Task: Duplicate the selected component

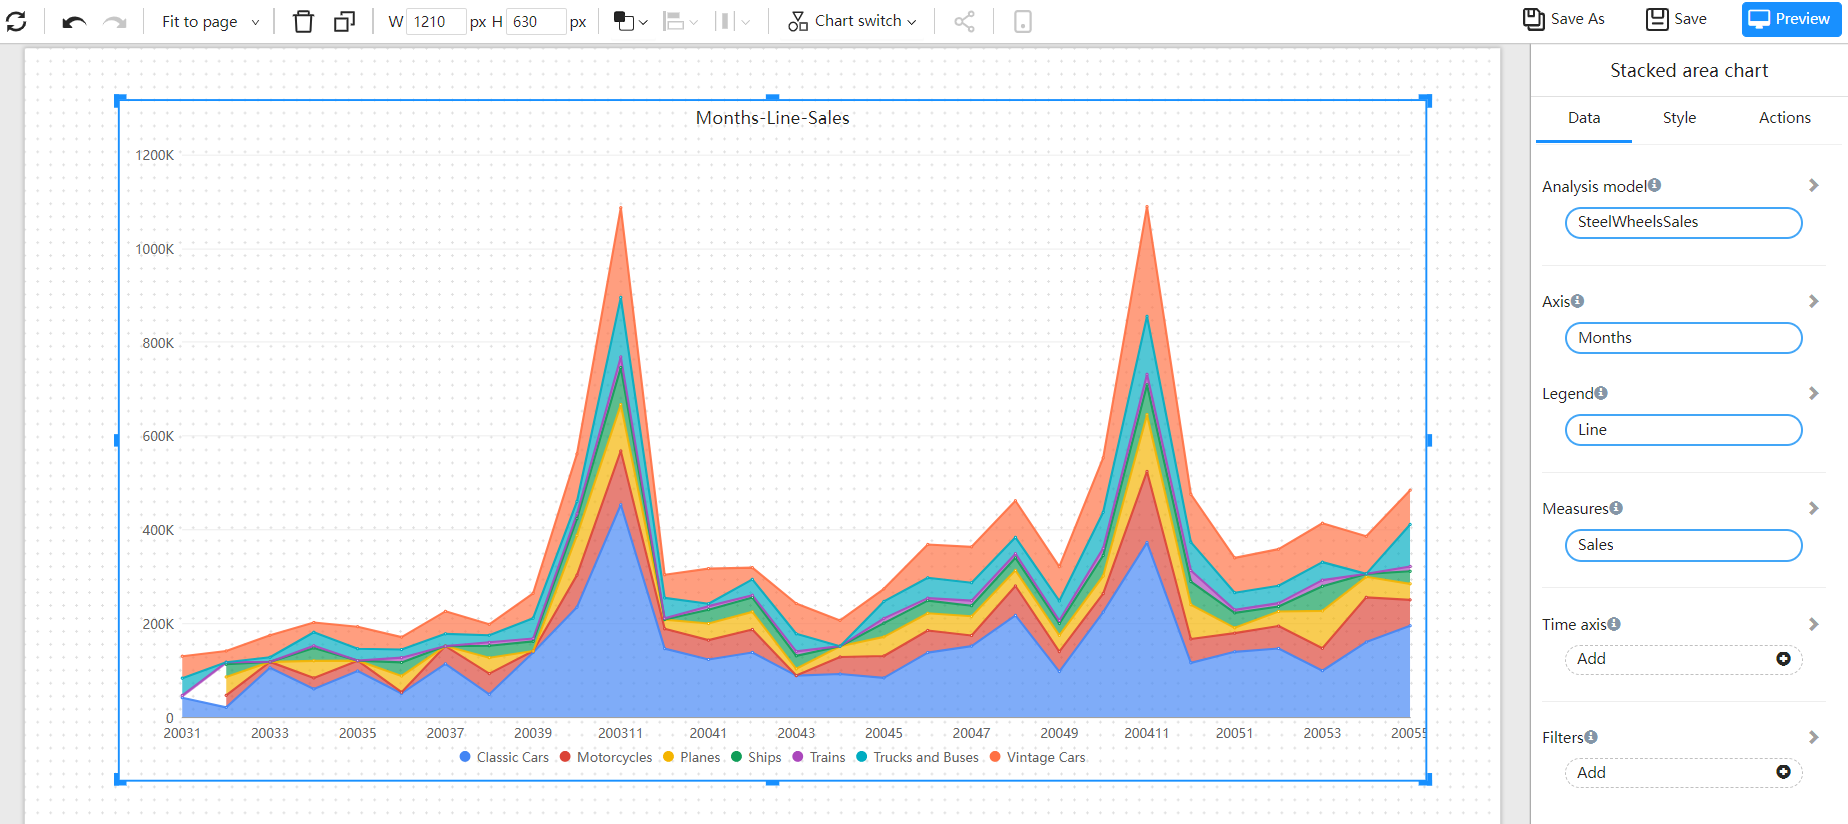Action: tap(344, 21)
